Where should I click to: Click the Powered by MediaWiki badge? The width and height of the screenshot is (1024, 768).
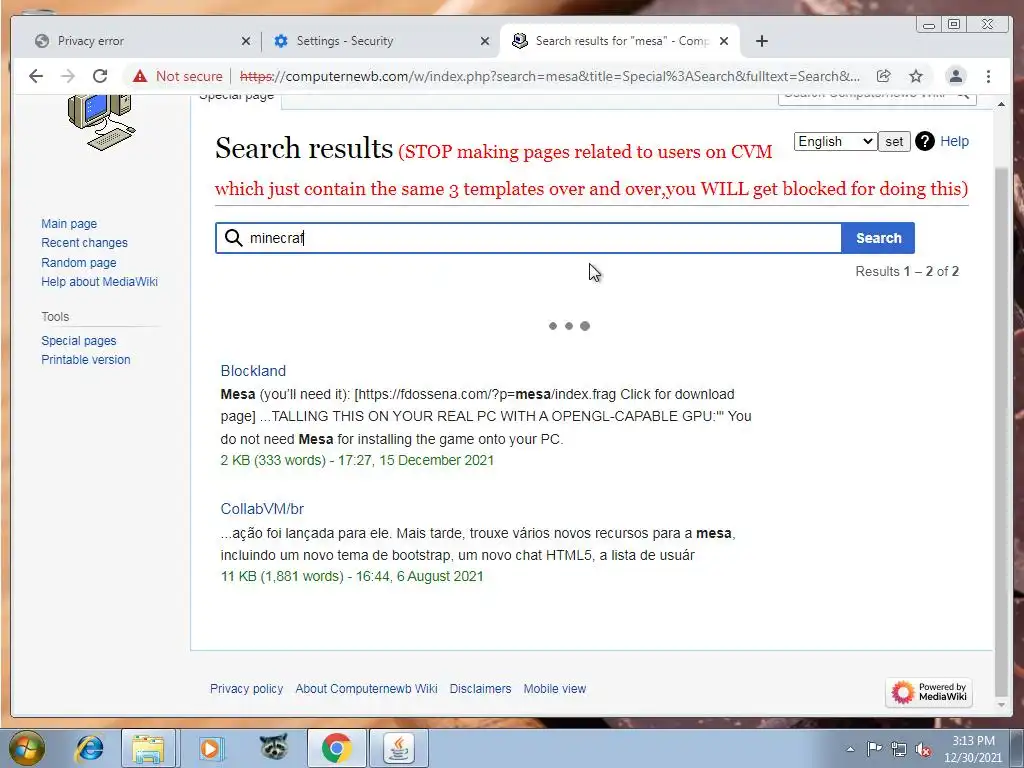[x=929, y=692]
